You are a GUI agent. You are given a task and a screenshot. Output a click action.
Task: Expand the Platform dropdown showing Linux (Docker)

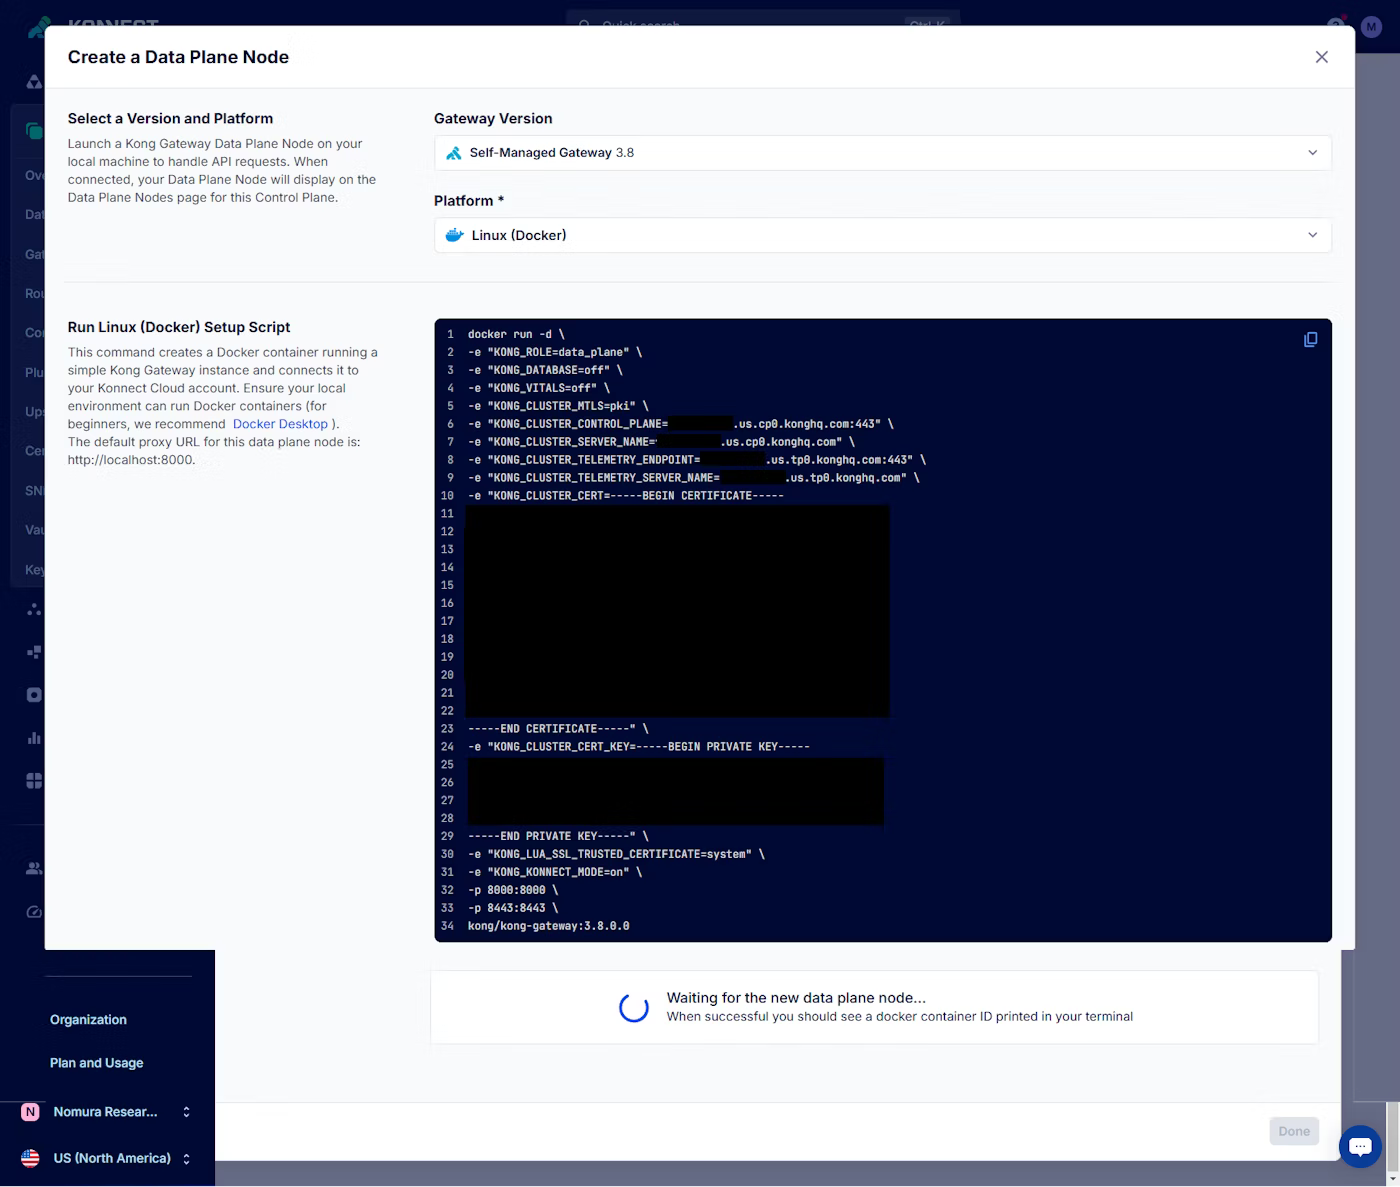pos(882,235)
